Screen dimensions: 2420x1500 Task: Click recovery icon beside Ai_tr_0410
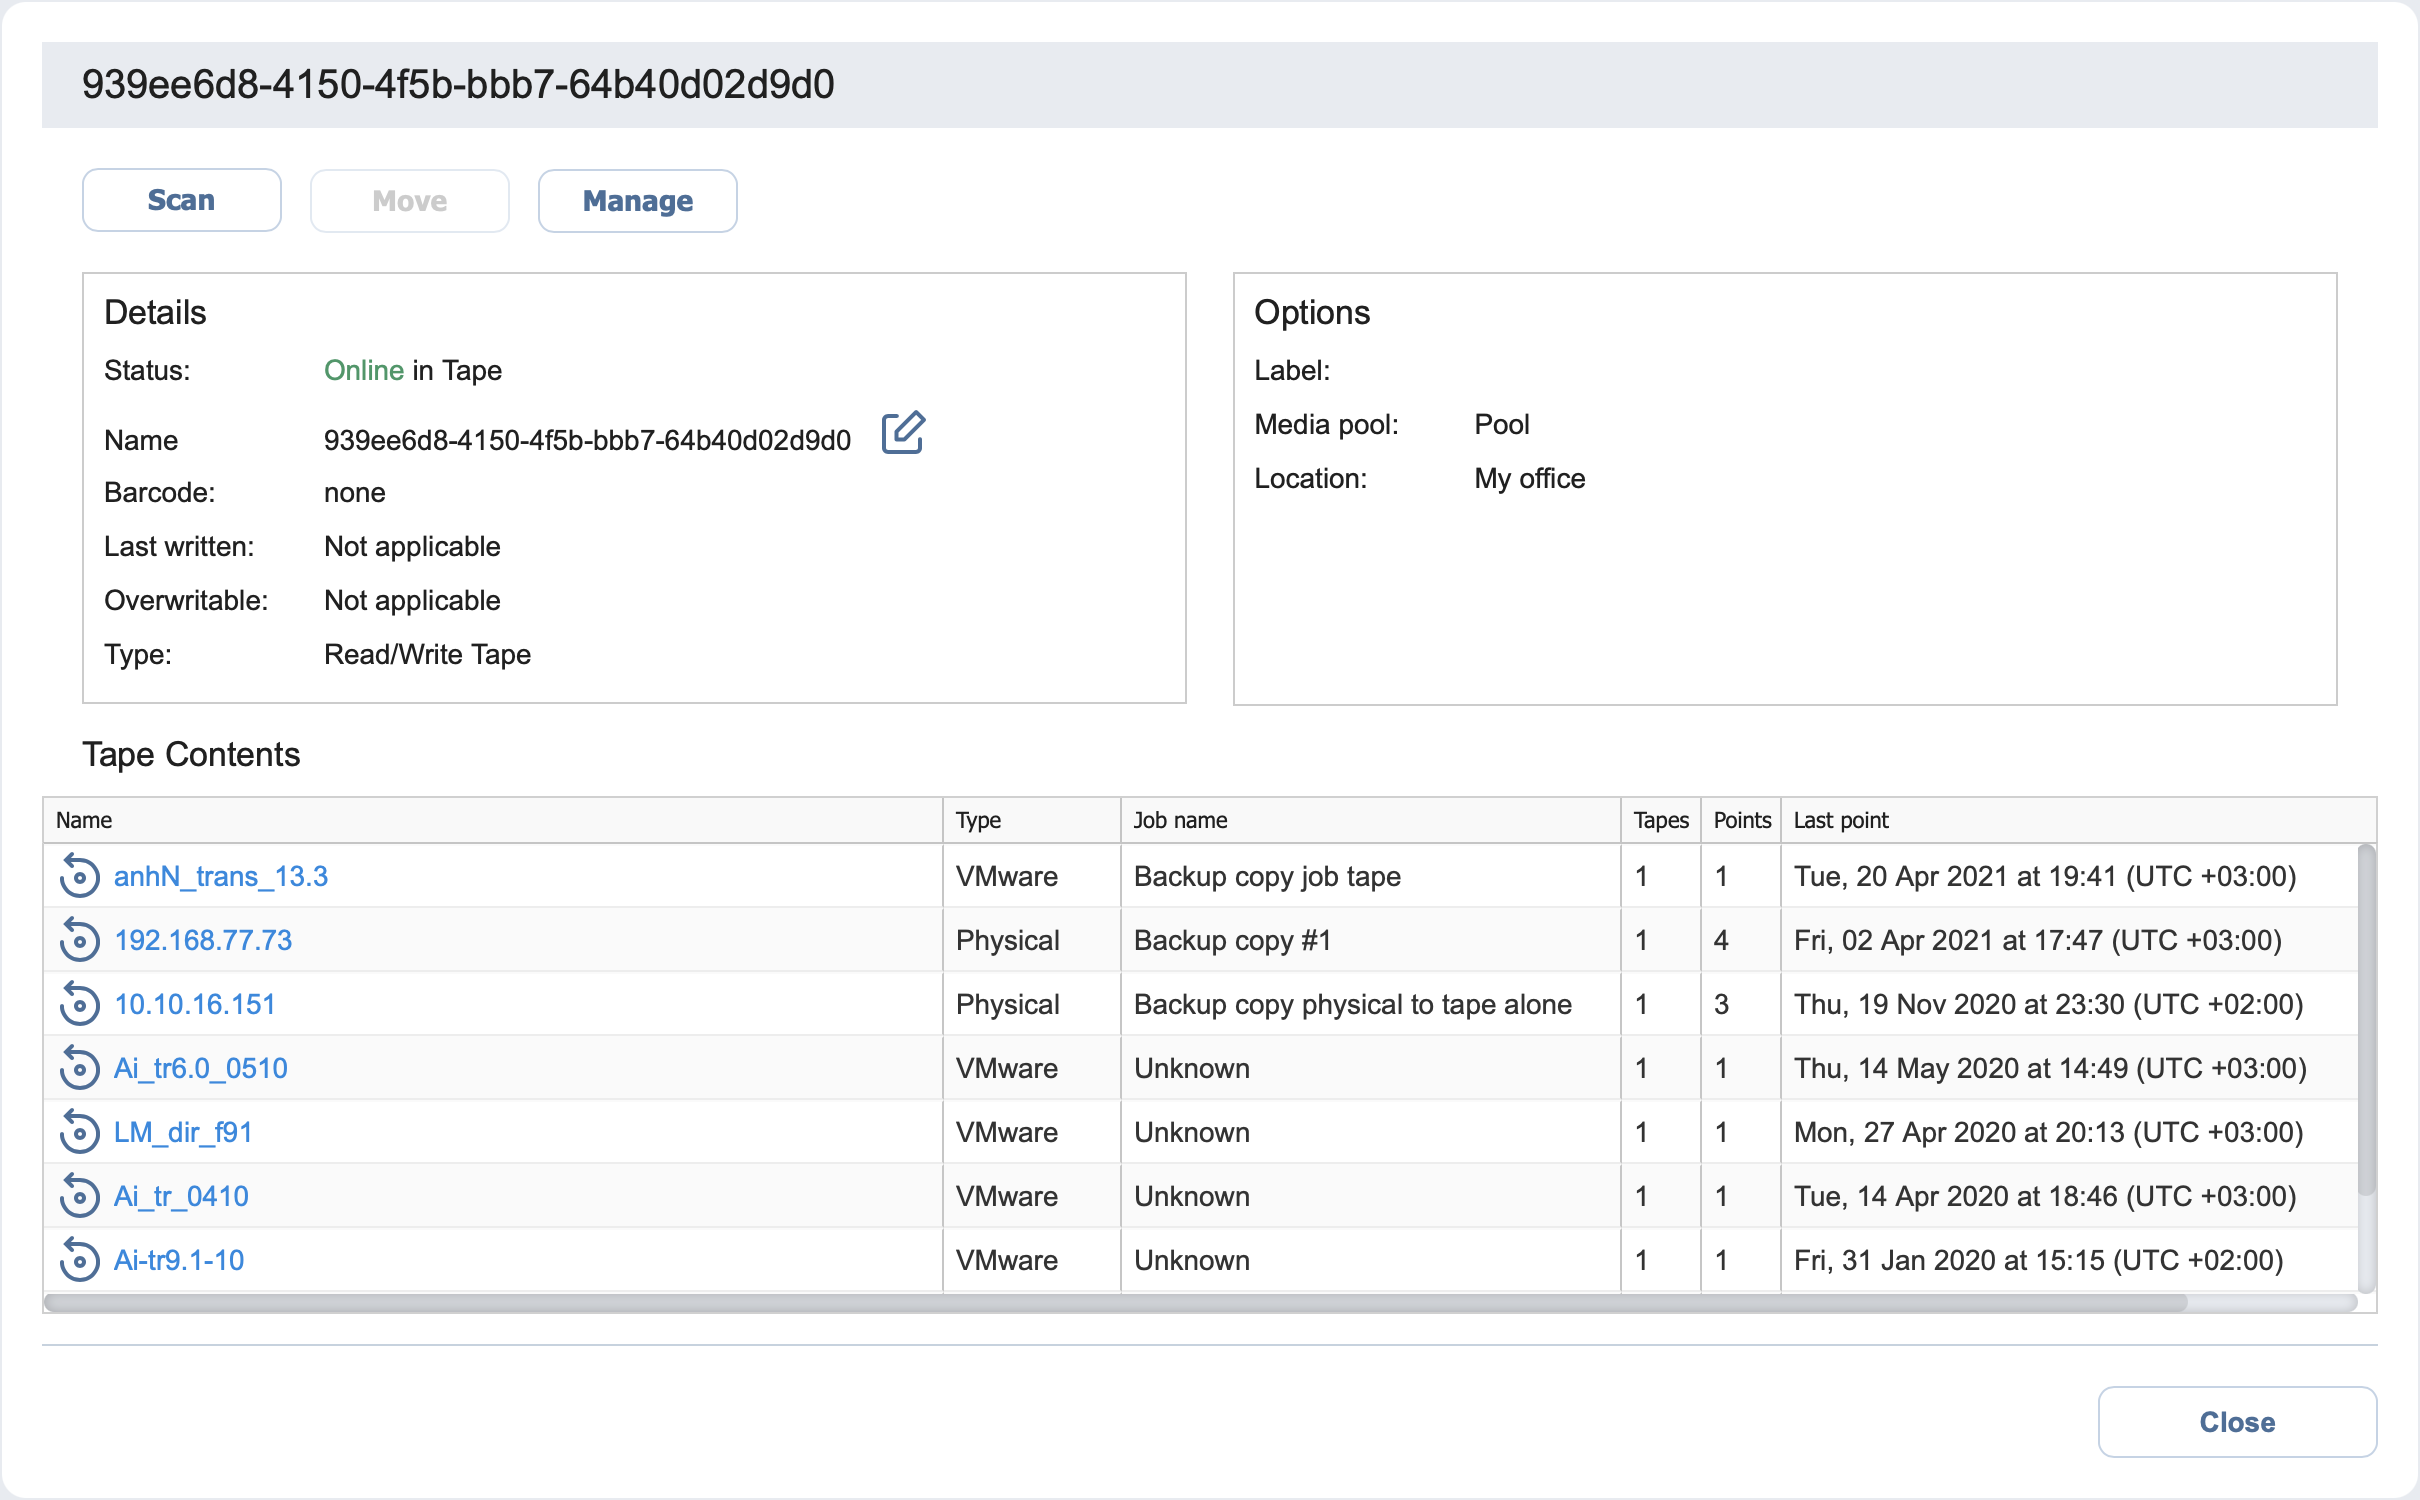[79, 1197]
